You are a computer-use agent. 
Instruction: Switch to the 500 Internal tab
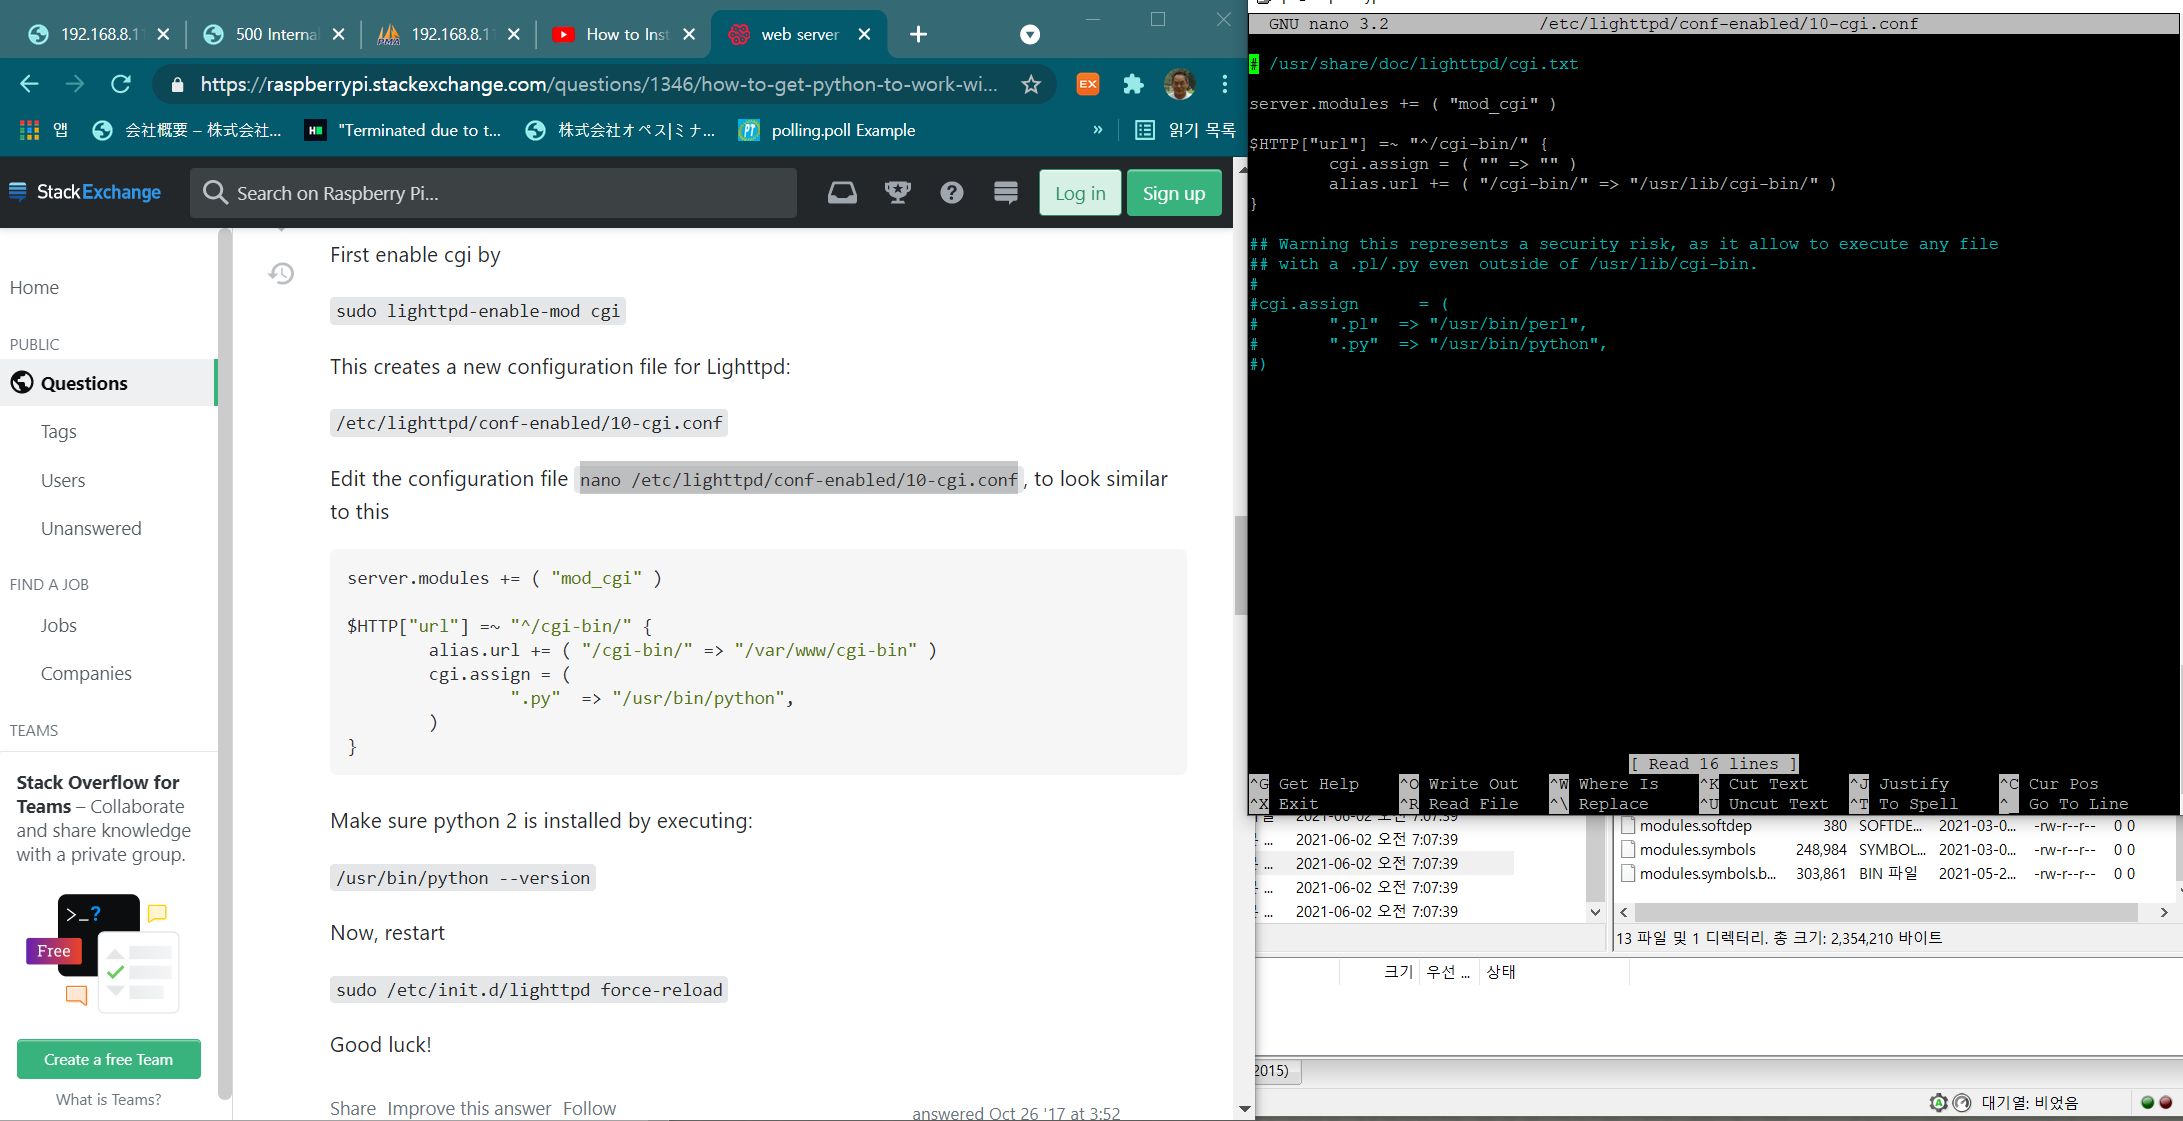point(275,35)
